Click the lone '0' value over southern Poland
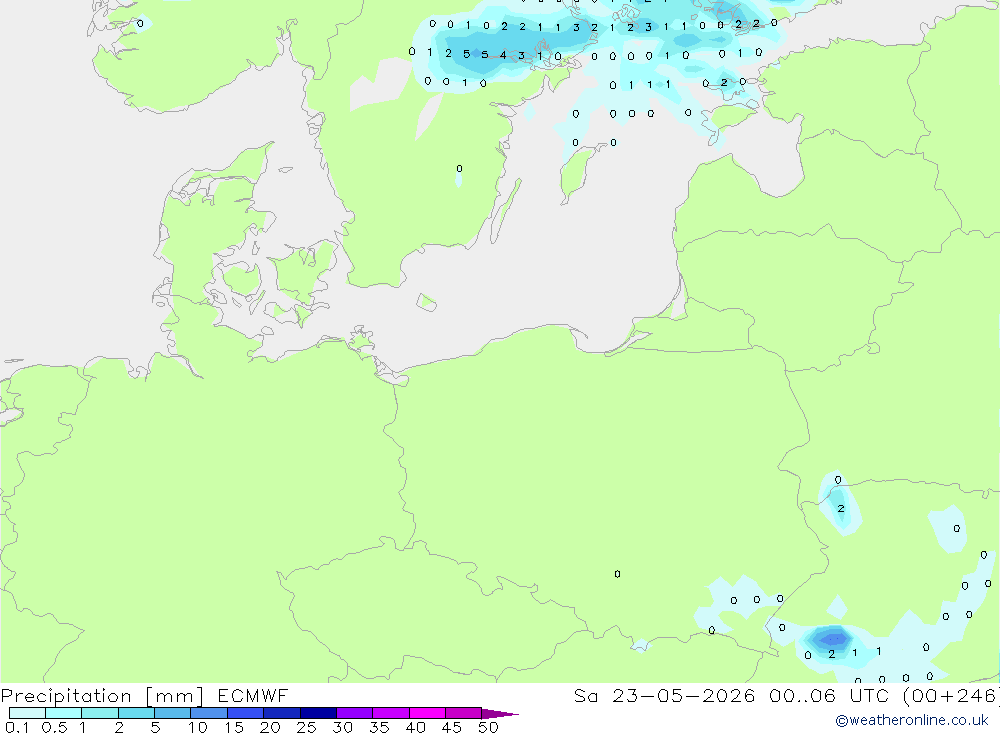This screenshot has width=1000, height=733. pyautogui.click(x=617, y=574)
